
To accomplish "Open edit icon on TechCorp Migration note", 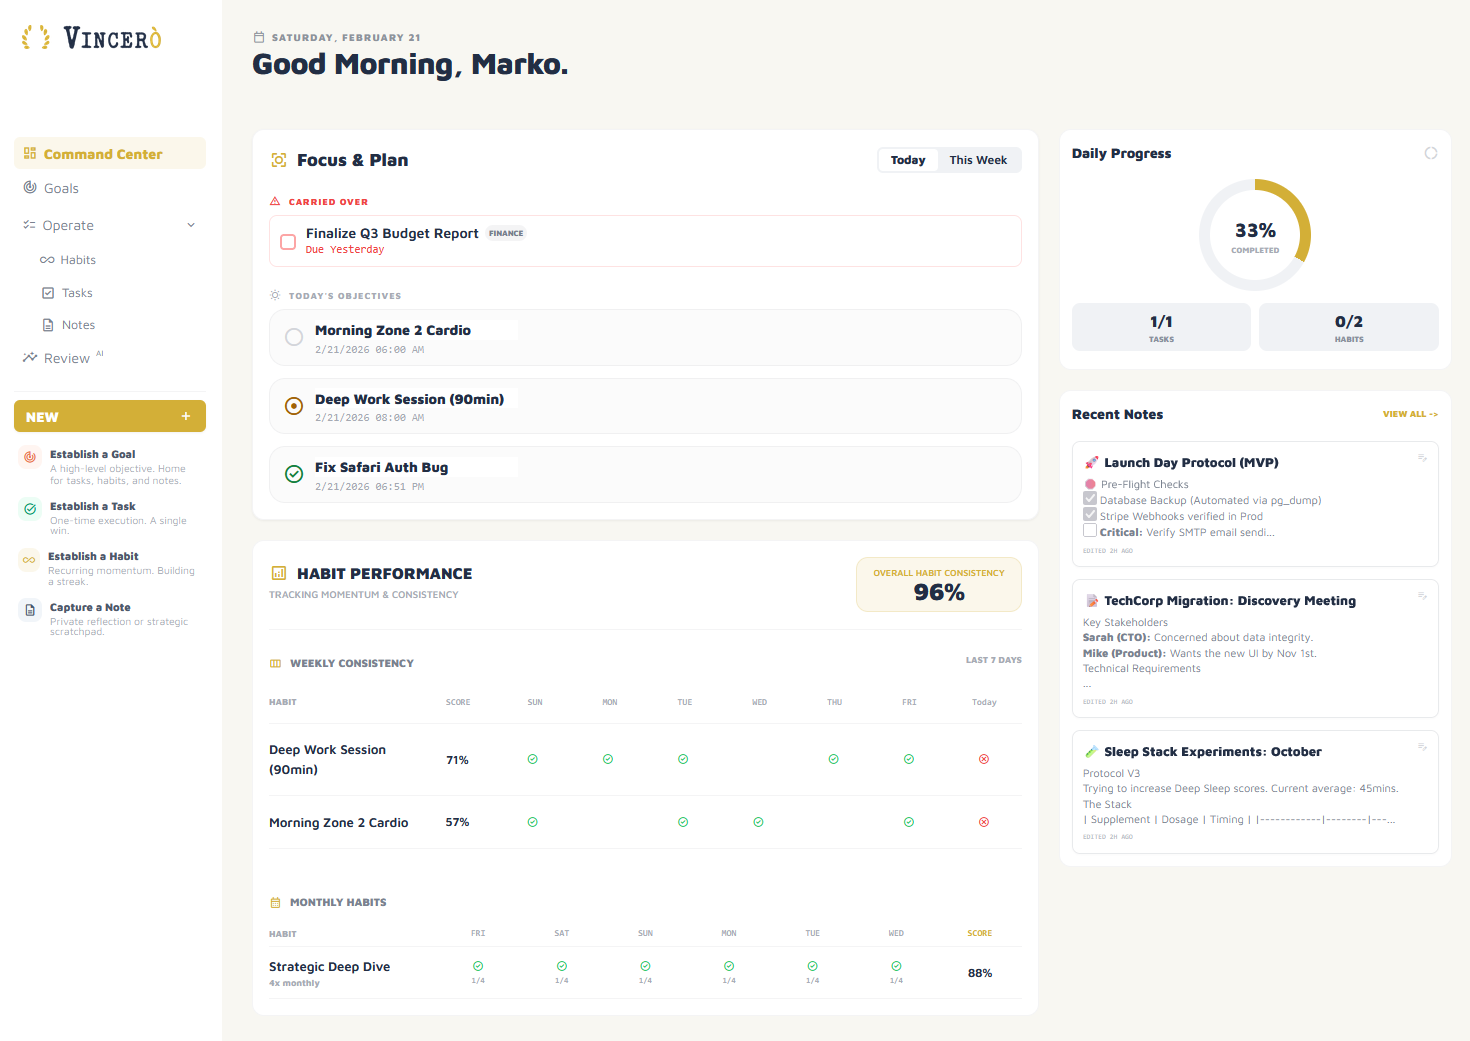I will pos(1422,596).
